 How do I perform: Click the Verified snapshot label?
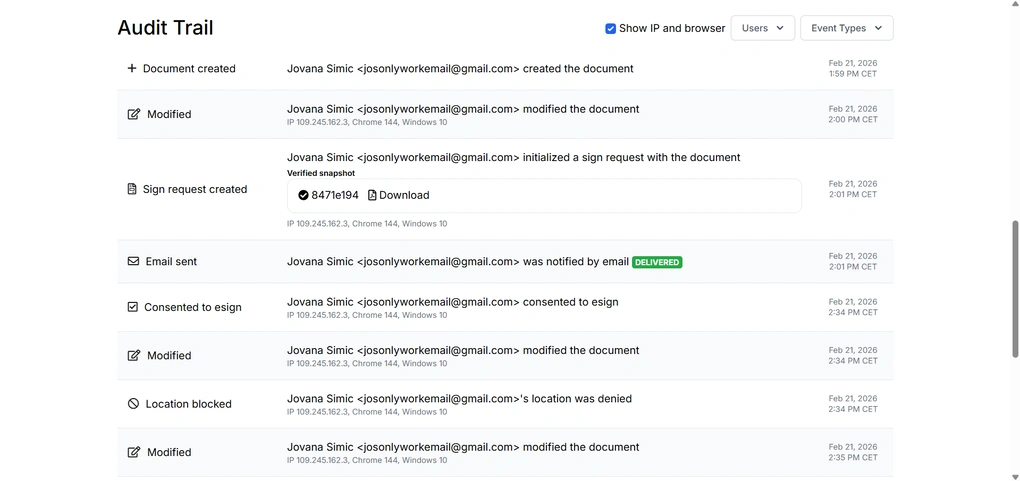[321, 173]
